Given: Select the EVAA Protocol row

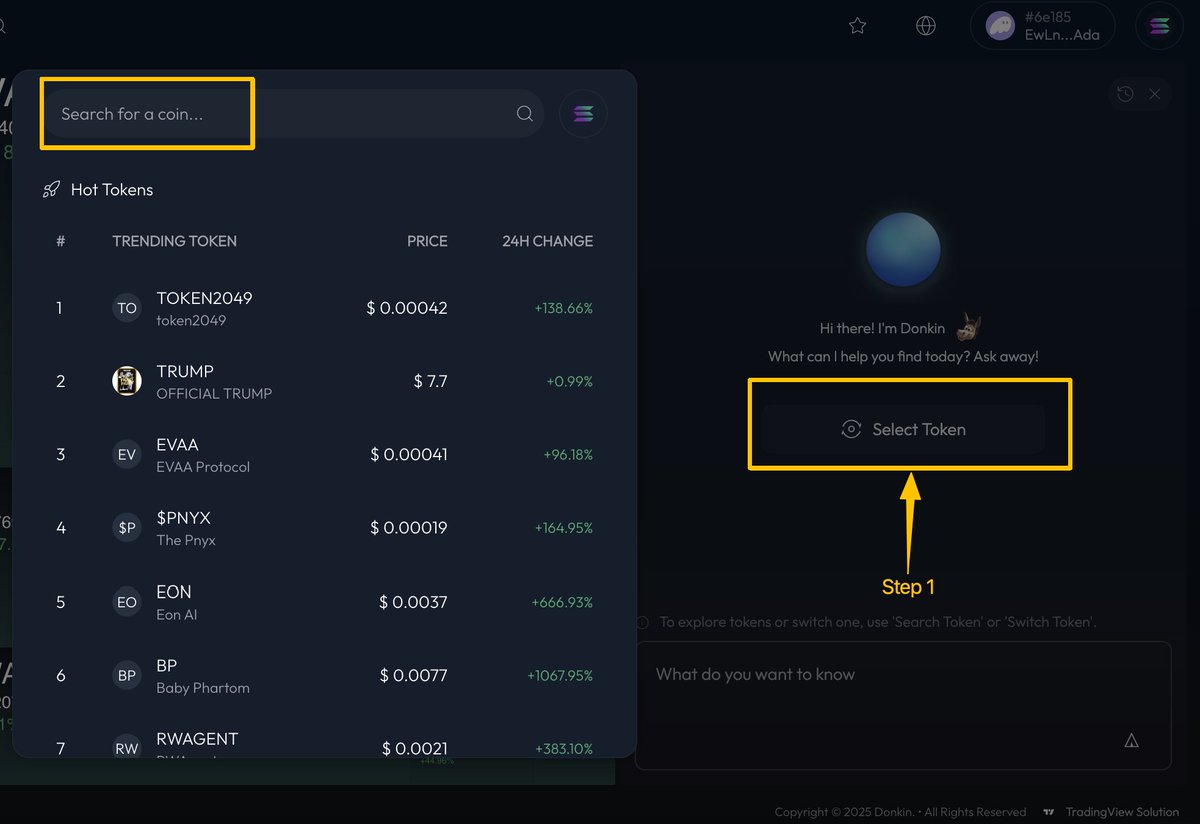Looking at the screenshot, I should 325,455.
